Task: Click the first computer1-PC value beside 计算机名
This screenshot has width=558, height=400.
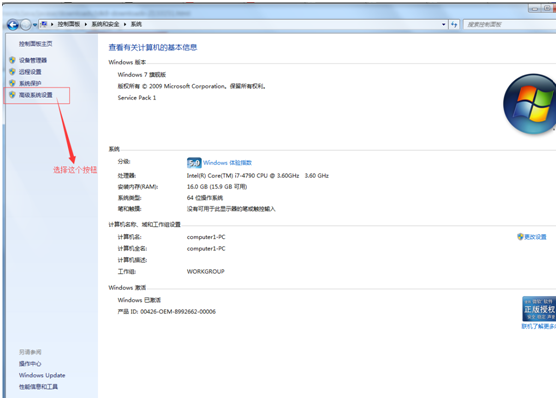Action: (x=206, y=237)
